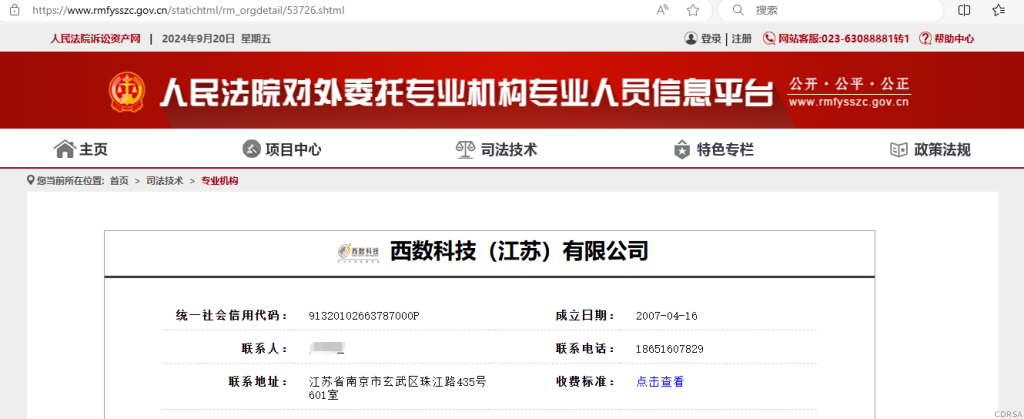
Task: Click the court emblem logo in banner
Action: point(127,92)
